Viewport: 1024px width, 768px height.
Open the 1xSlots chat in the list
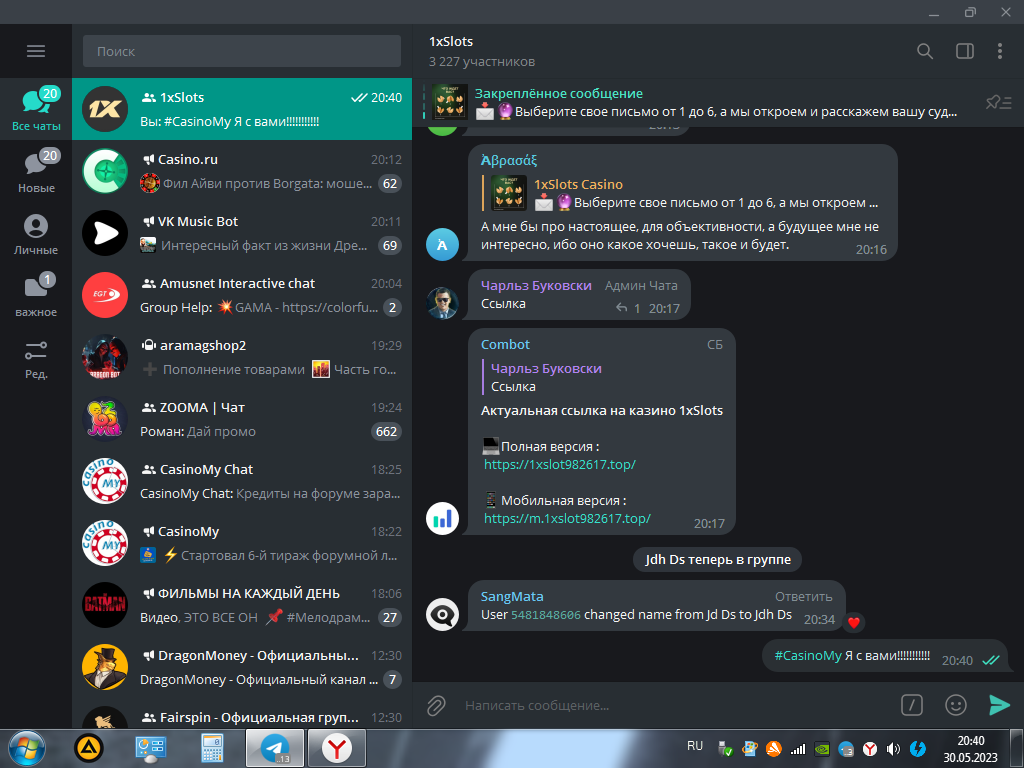242,109
